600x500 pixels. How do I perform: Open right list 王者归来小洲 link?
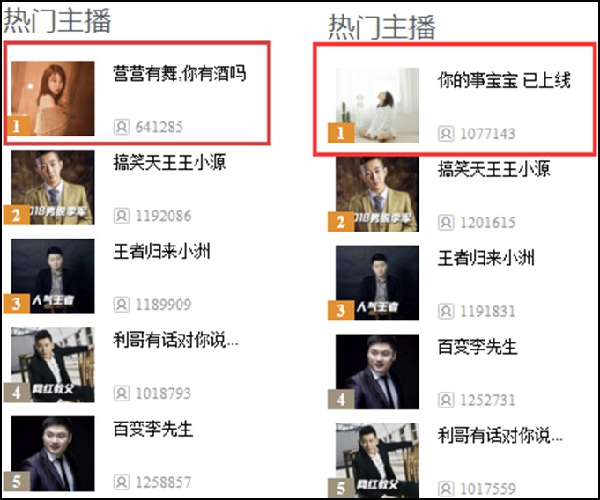[486, 258]
